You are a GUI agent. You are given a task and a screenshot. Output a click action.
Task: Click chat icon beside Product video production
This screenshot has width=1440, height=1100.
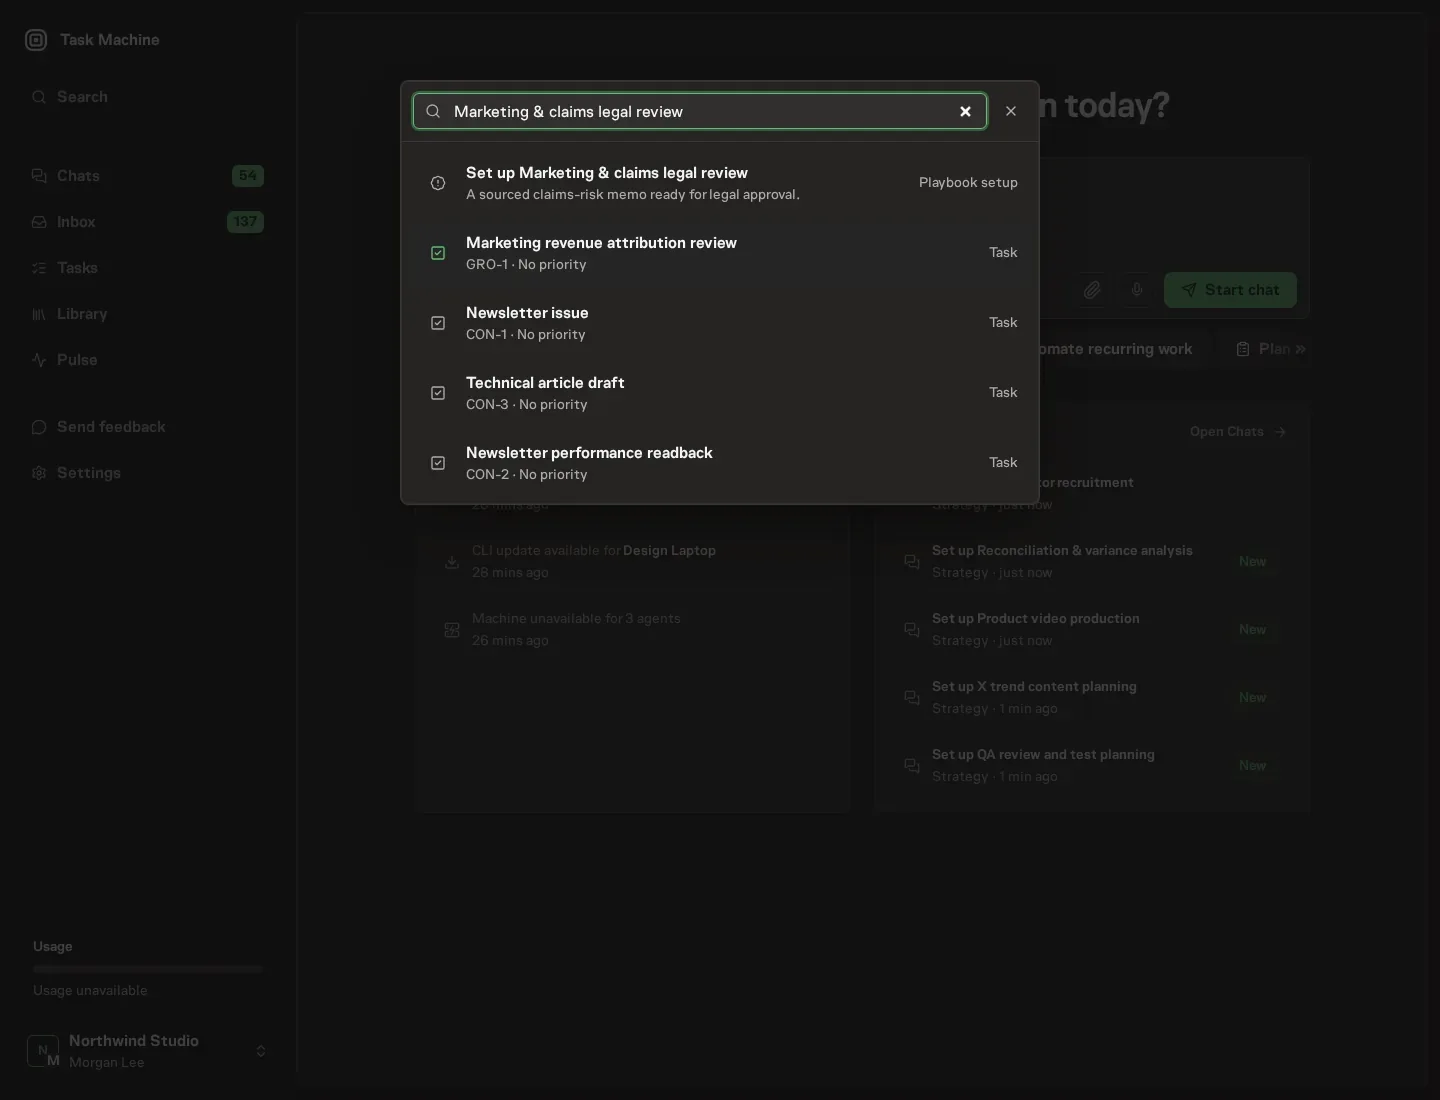click(x=912, y=630)
